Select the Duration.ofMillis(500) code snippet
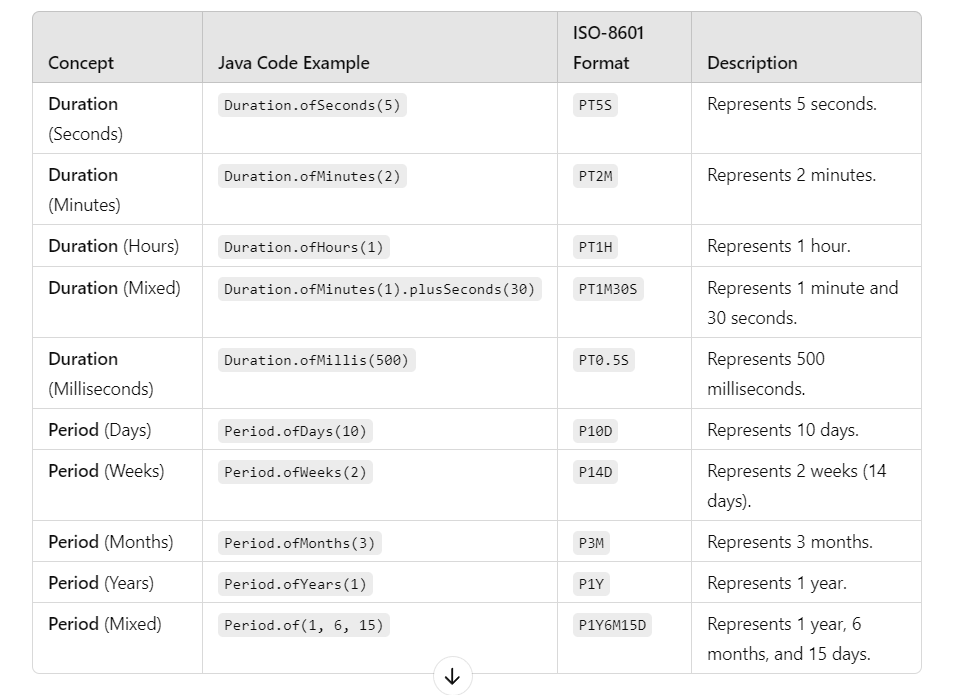This screenshot has height=697, width=976. pos(317,360)
